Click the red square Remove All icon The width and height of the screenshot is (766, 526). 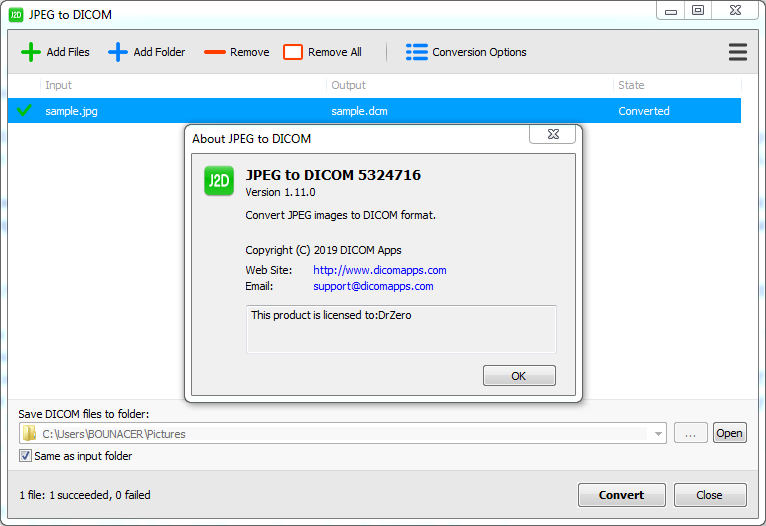click(293, 52)
